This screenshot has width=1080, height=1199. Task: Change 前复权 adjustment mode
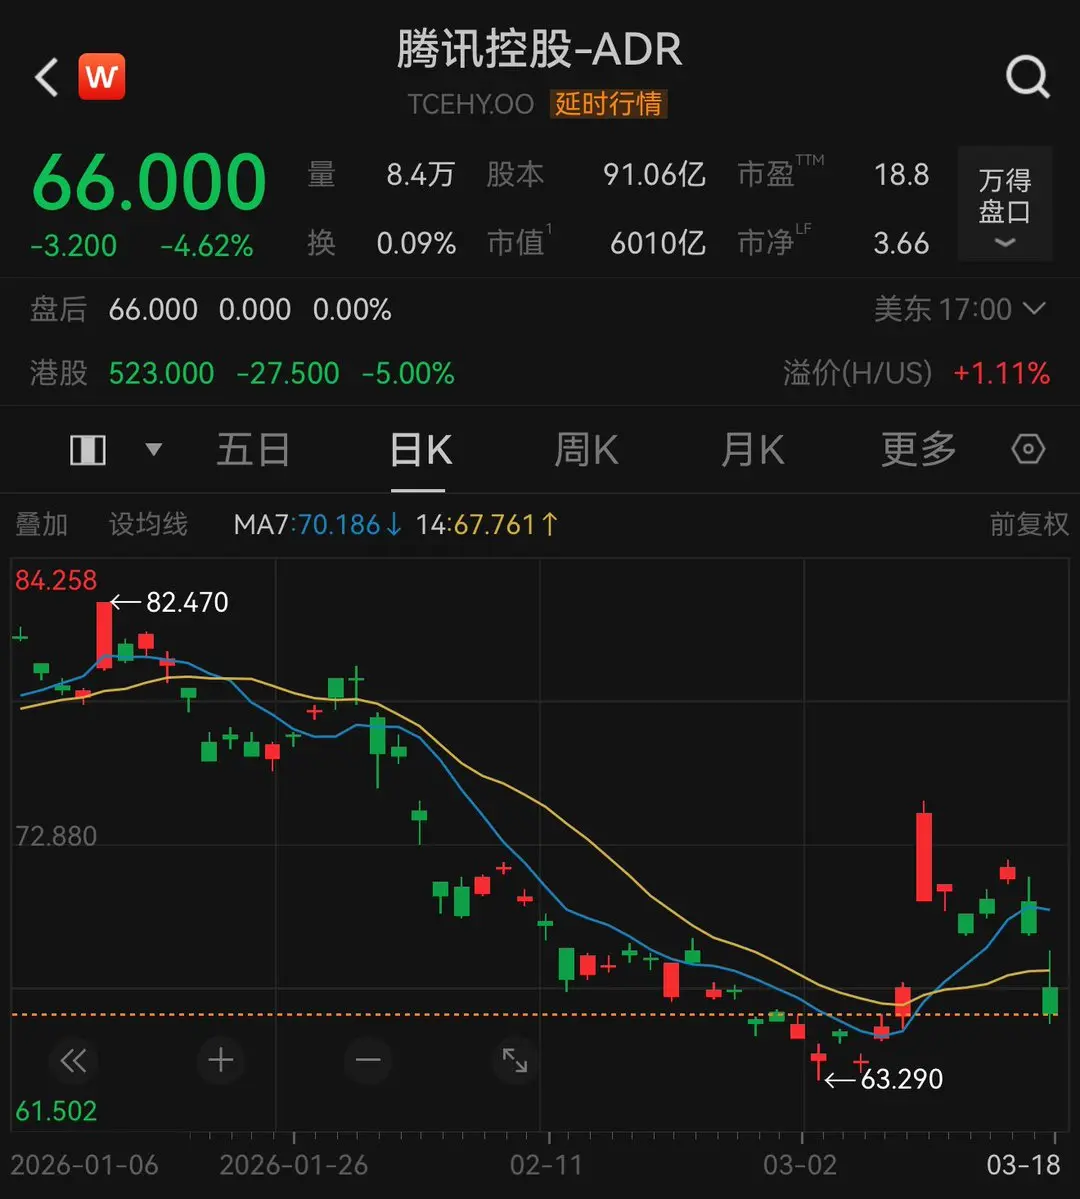1029,525
